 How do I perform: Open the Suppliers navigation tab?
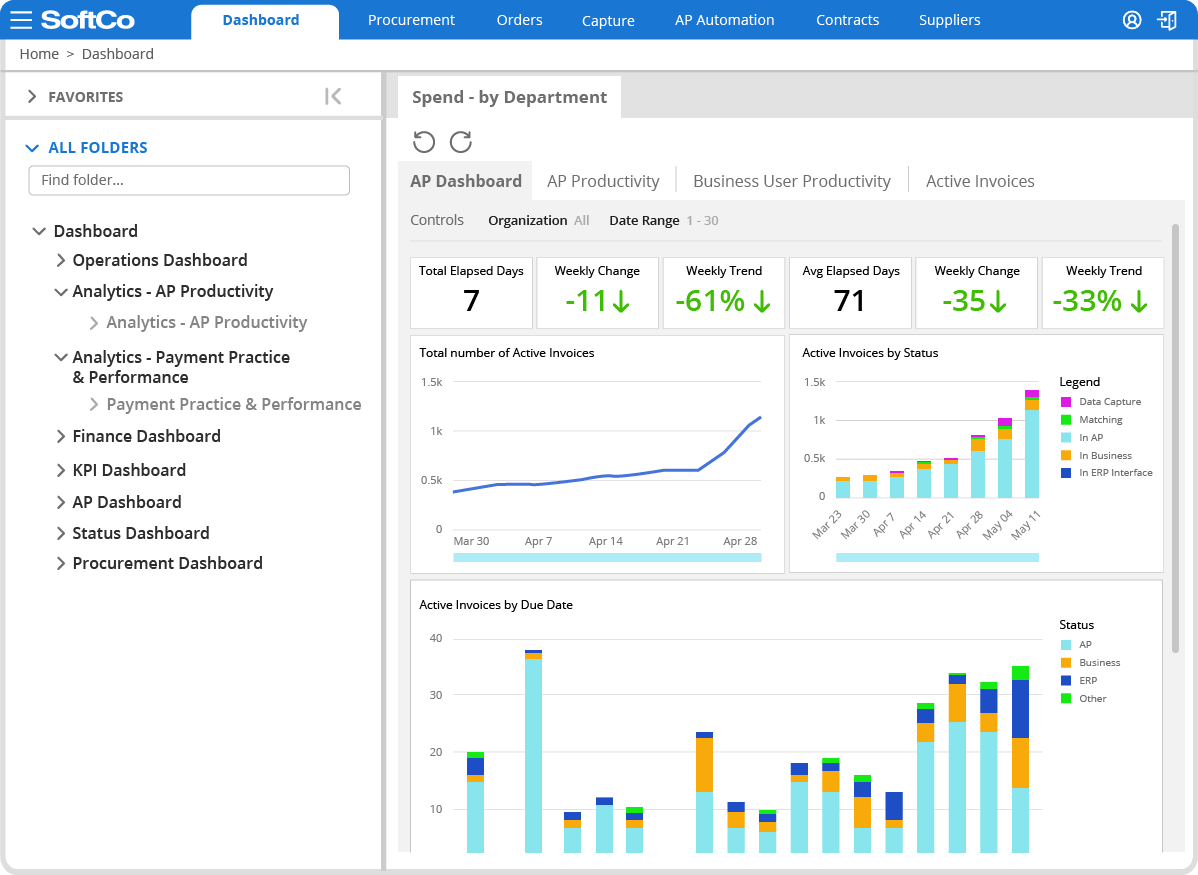(x=949, y=20)
